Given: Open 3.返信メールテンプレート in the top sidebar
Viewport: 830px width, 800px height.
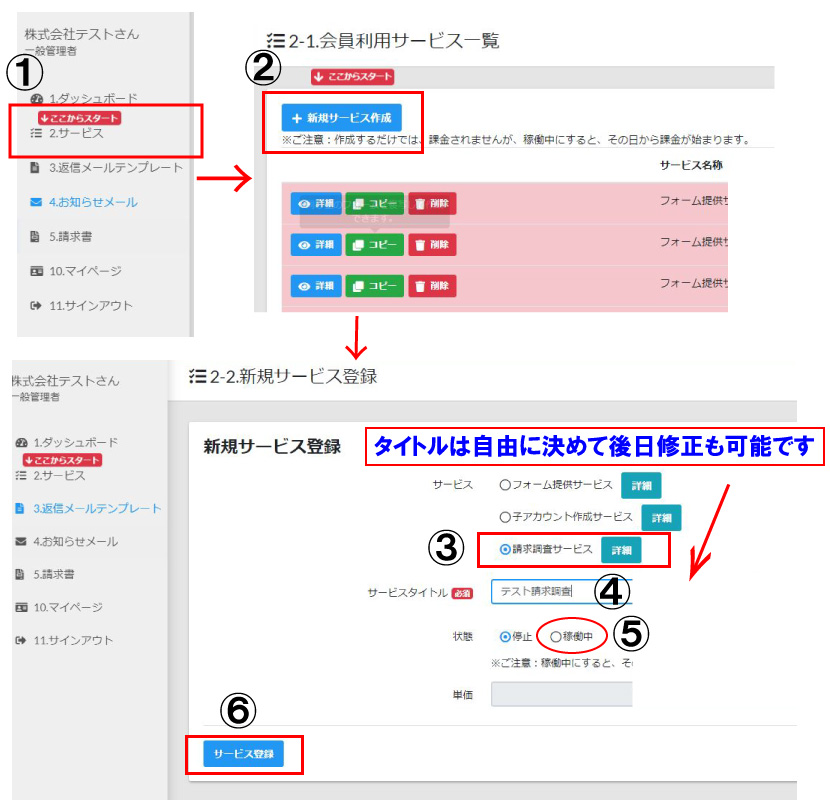Looking at the screenshot, I should click(x=115, y=168).
